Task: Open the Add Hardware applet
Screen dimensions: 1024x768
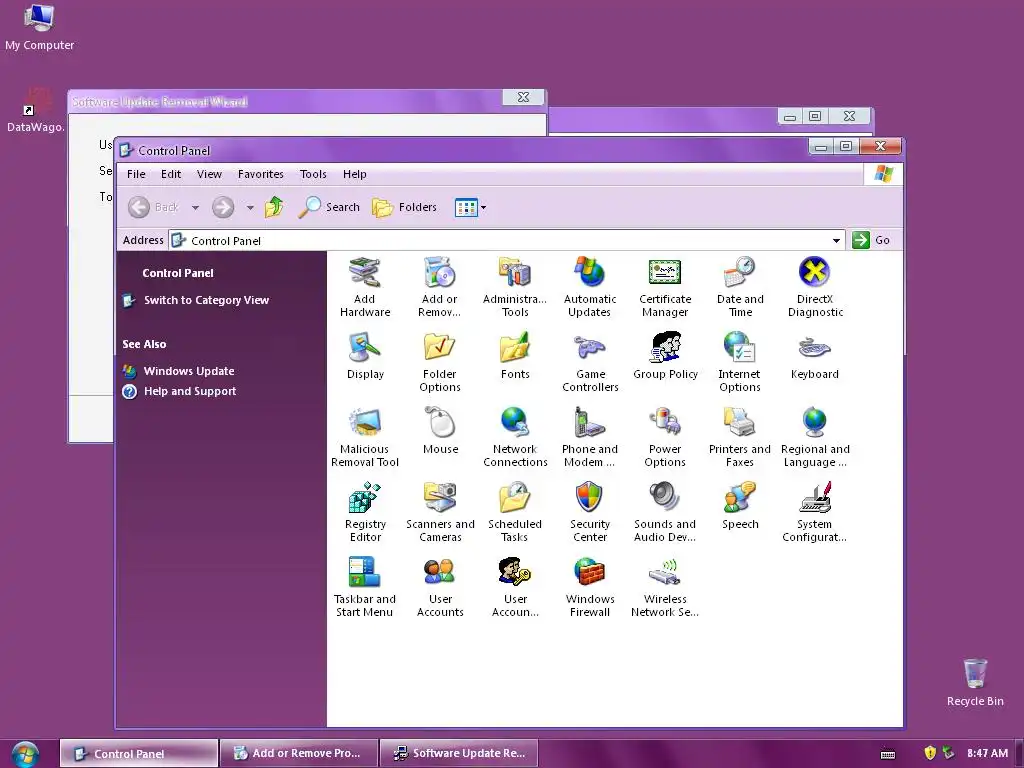Action: (x=364, y=287)
